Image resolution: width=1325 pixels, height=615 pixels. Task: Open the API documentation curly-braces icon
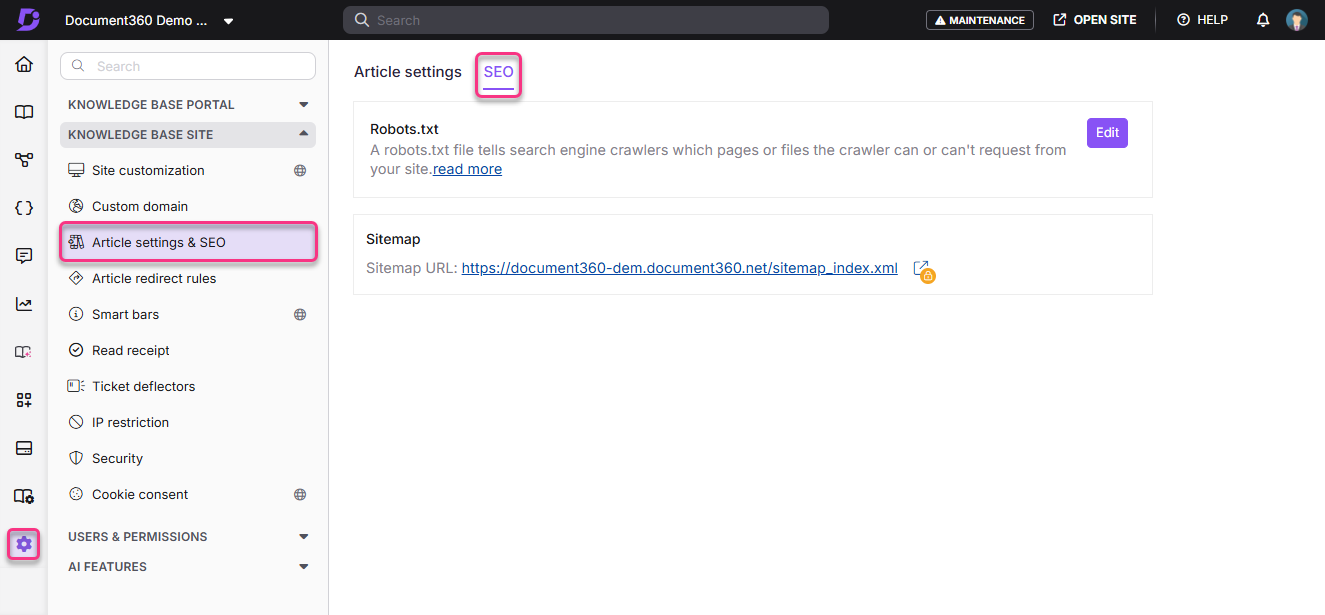point(23,207)
